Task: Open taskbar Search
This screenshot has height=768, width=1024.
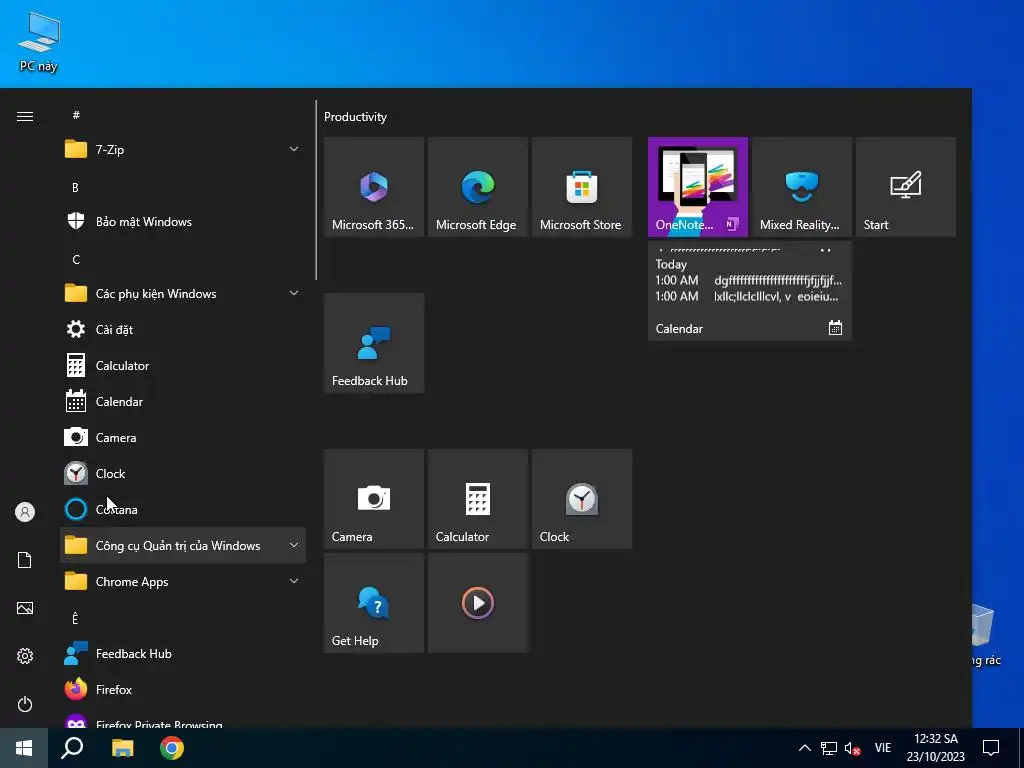Action: [72, 748]
